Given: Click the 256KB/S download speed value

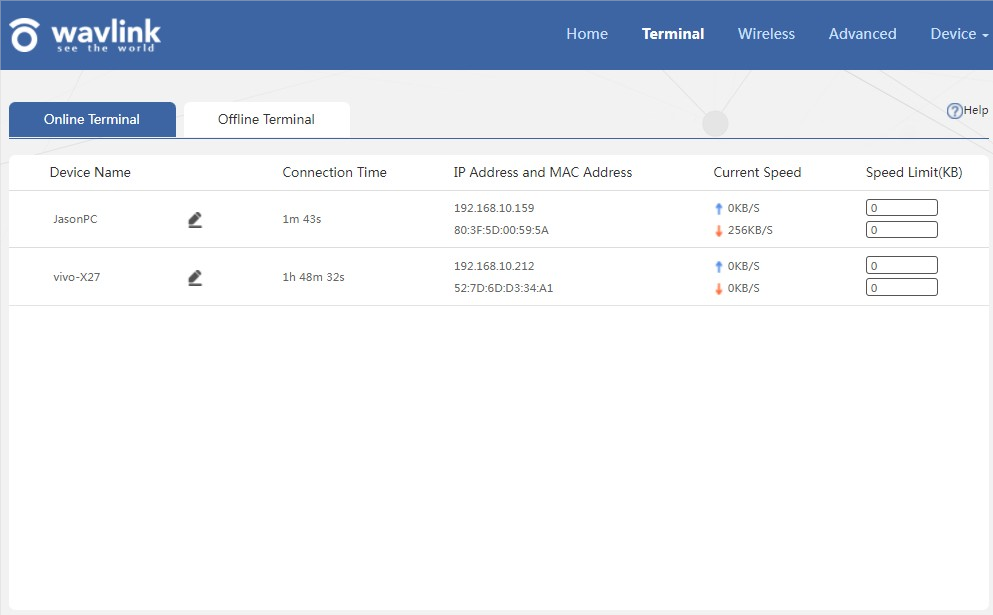Looking at the screenshot, I should 750,230.
